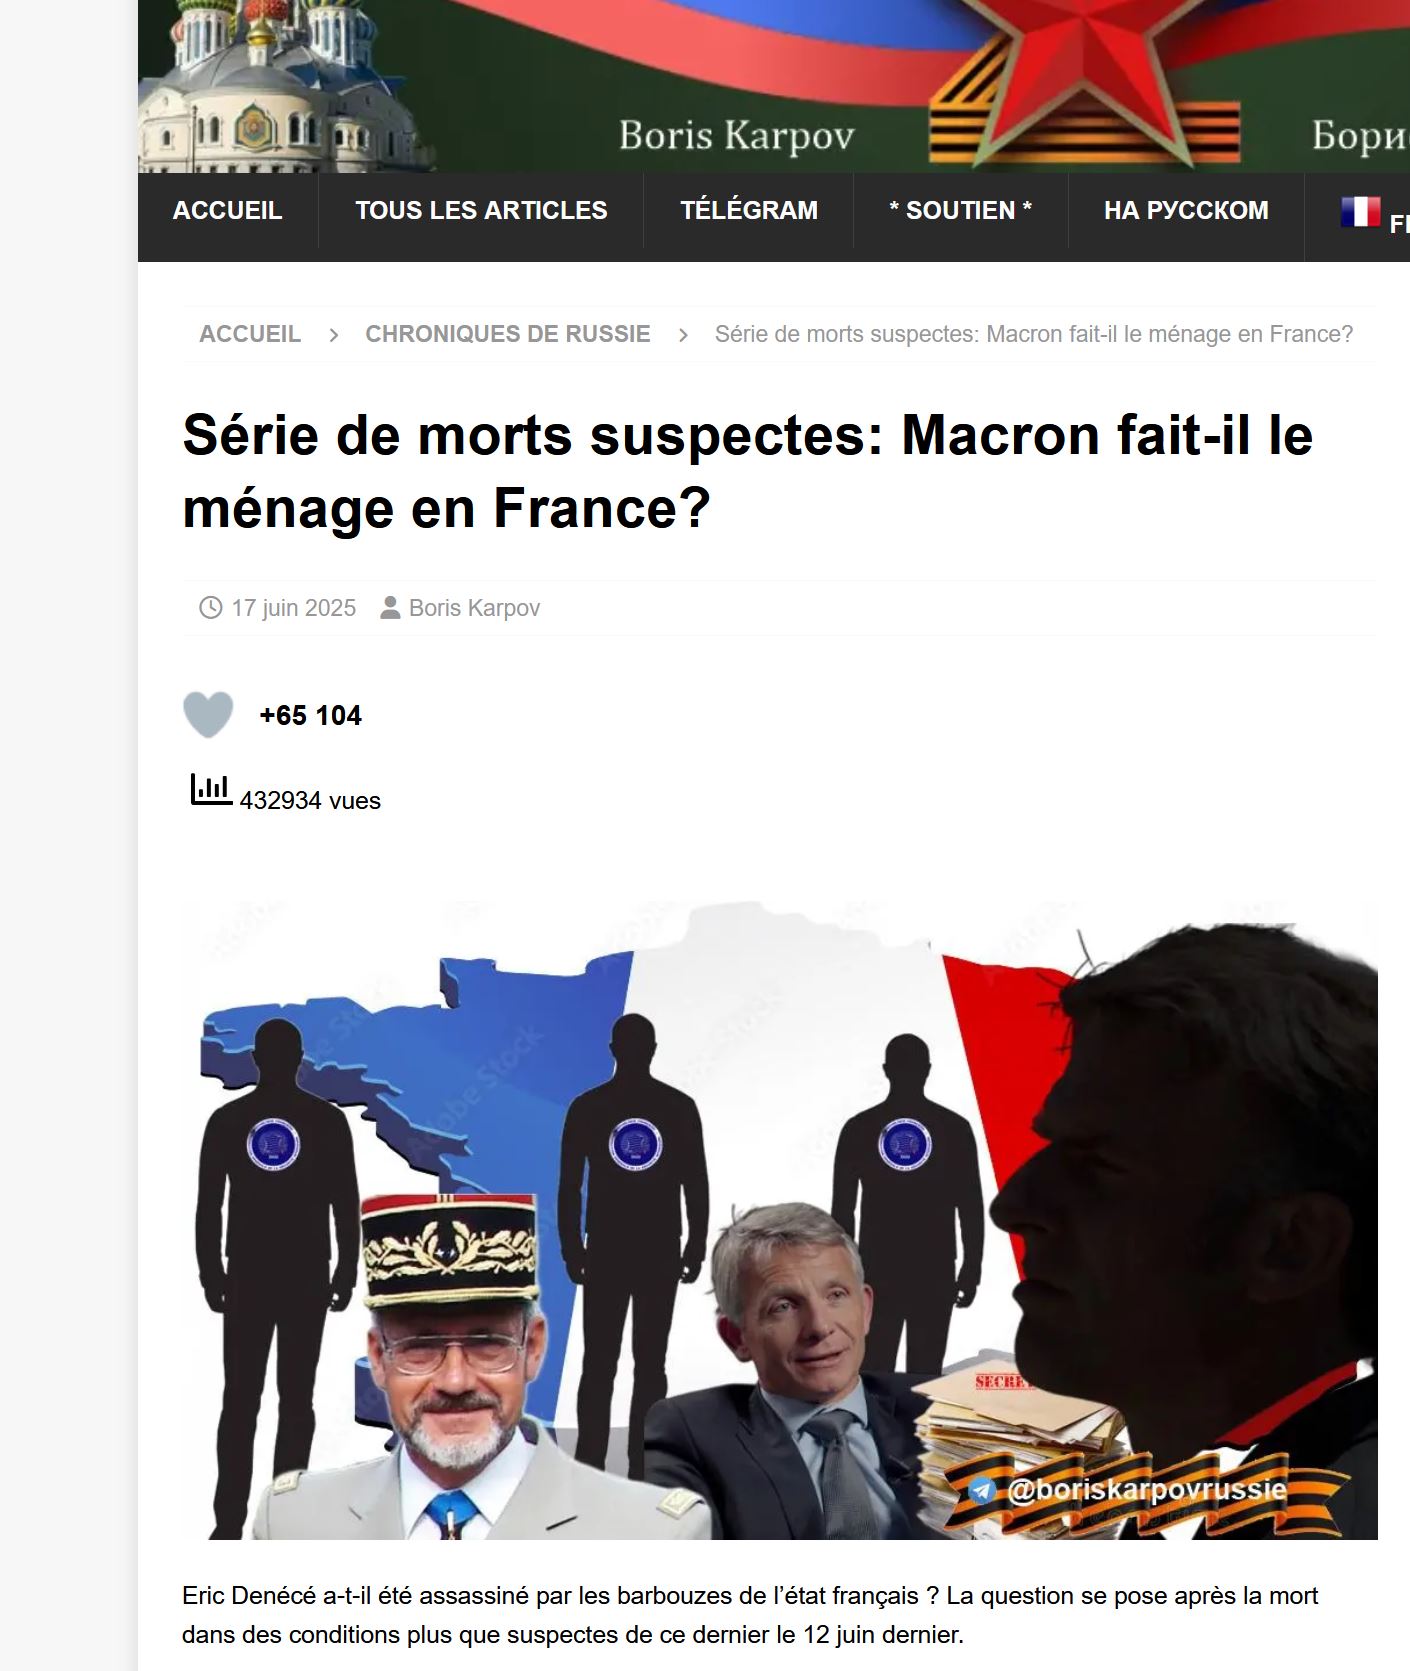1410x1671 pixels.
Task: Go to the TÉLÉGRAM menu link
Action: point(749,210)
